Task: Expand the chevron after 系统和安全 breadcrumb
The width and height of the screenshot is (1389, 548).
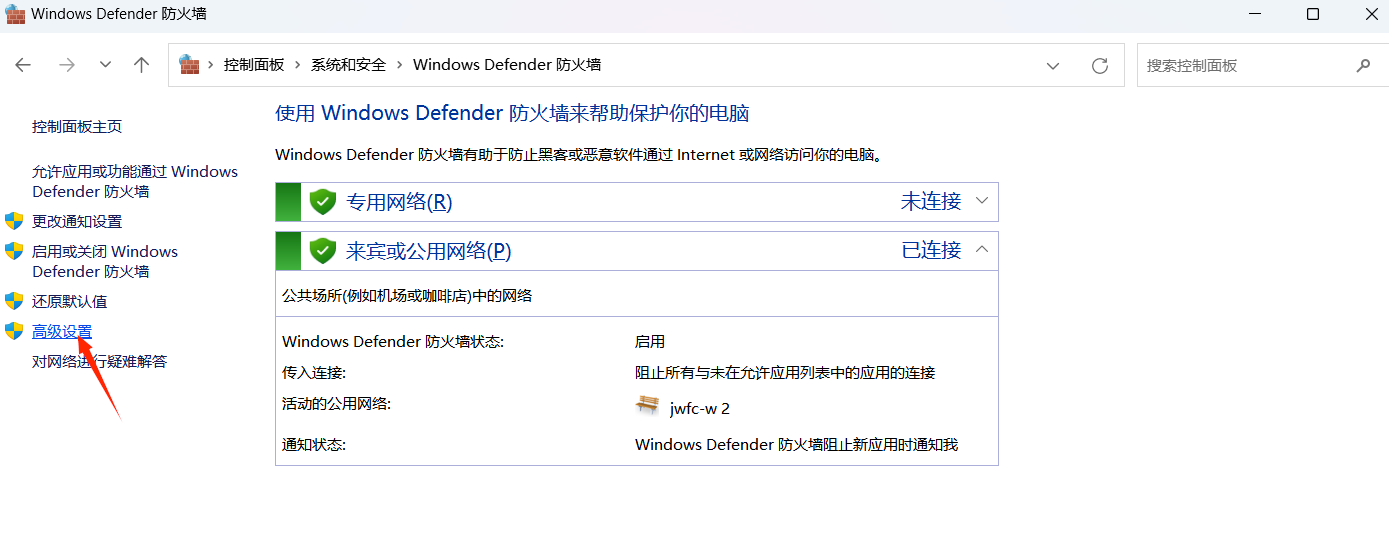Action: pos(400,65)
